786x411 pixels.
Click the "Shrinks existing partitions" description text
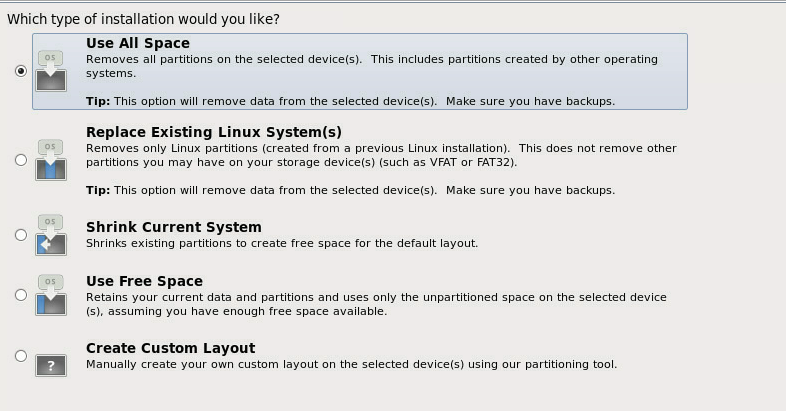coord(282,244)
